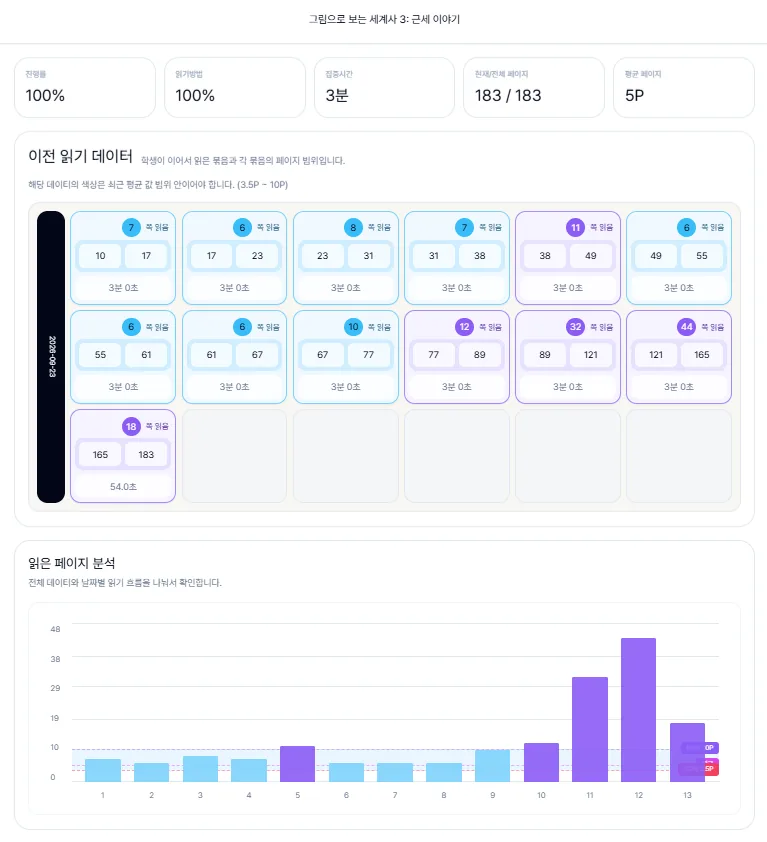Open the 집중시간 3분 stat card
The image size is (767, 842).
point(385,88)
